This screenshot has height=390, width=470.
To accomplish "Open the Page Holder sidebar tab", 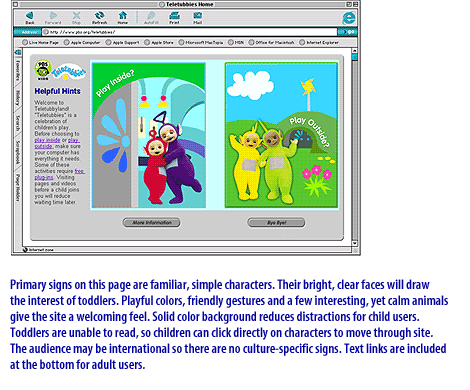I will [18, 187].
